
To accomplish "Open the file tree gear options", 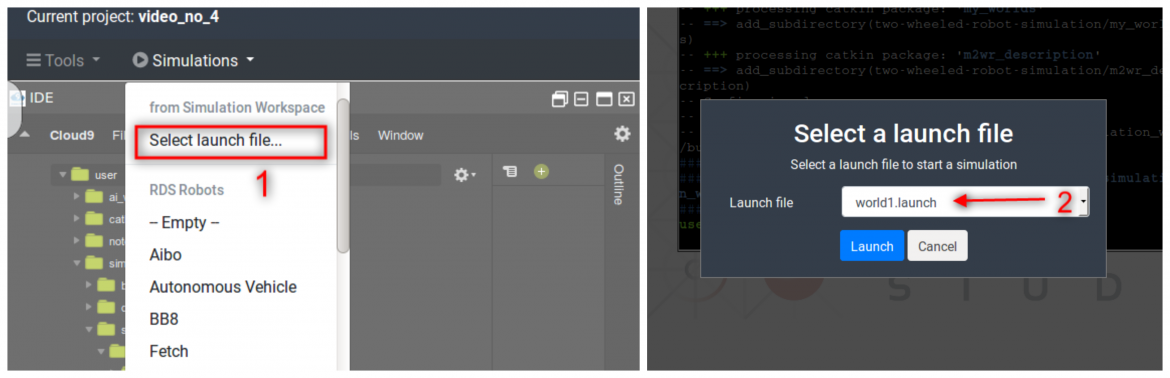I will point(463,175).
